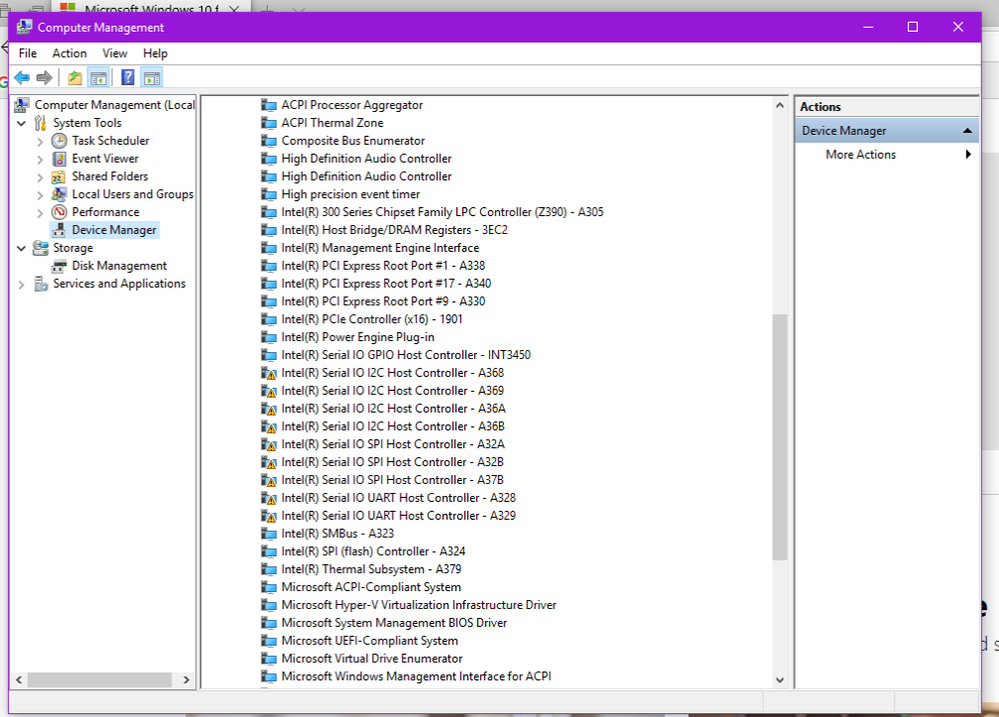The image size is (999, 717).
Task: Click warning icon of SPI Host Controller A32A
Action: tap(269, 445)
